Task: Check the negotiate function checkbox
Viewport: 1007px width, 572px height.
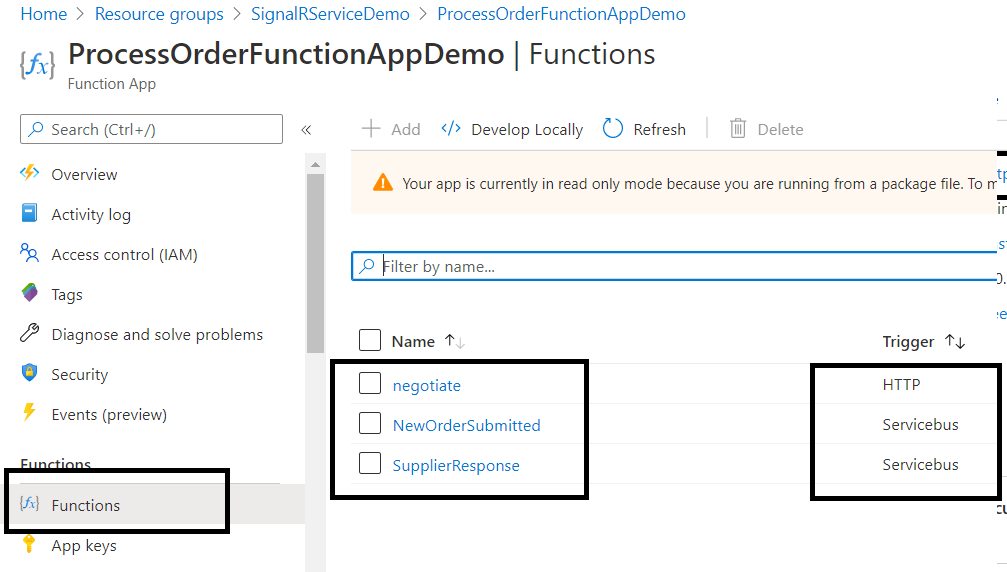Action: (x=370, y=383)
